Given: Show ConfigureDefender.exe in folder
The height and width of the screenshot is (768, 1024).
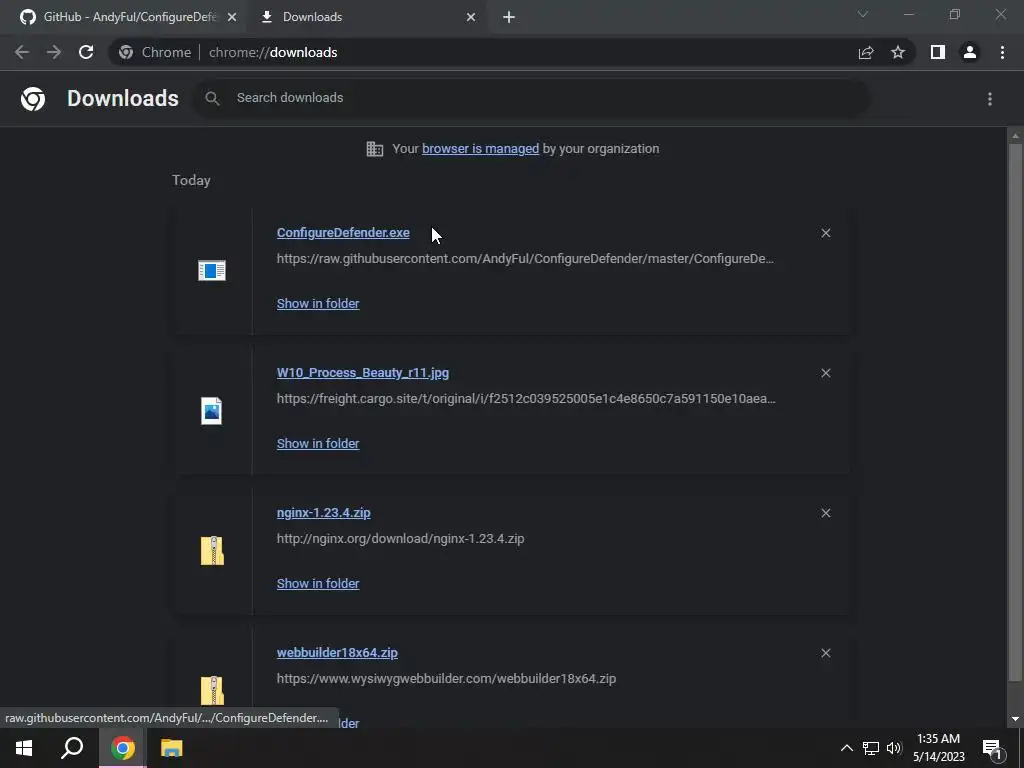Looking at the screenshot, I should point(318,304).
